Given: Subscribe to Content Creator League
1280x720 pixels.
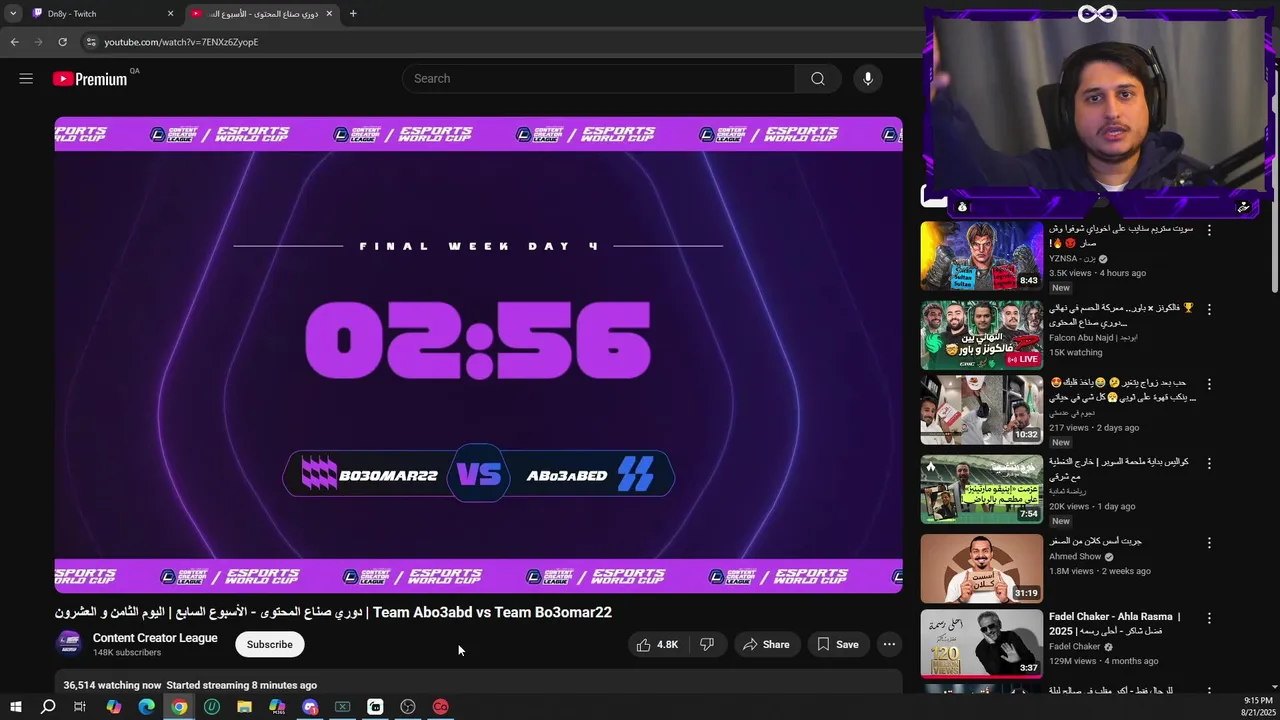Looking at the screenshot, I should (270, 644).
